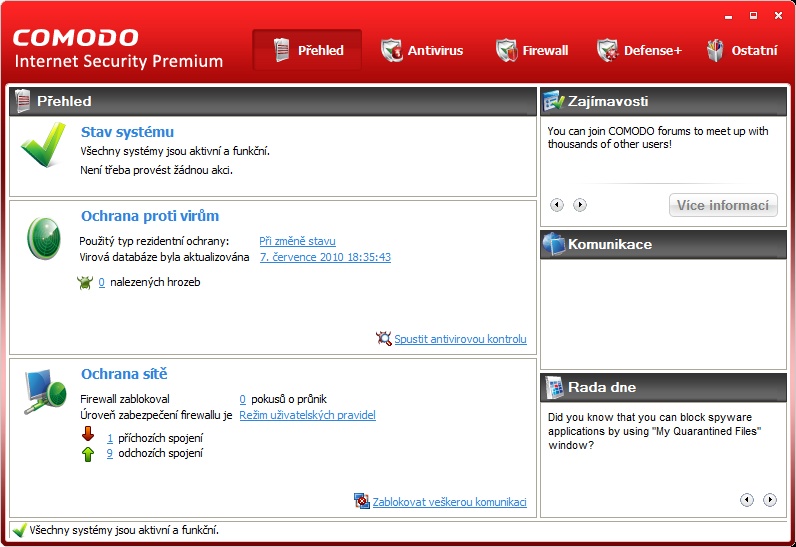Click the Antivirus shield icon
The width and height of the screenshot is (796, 547).
coord(391,50)
